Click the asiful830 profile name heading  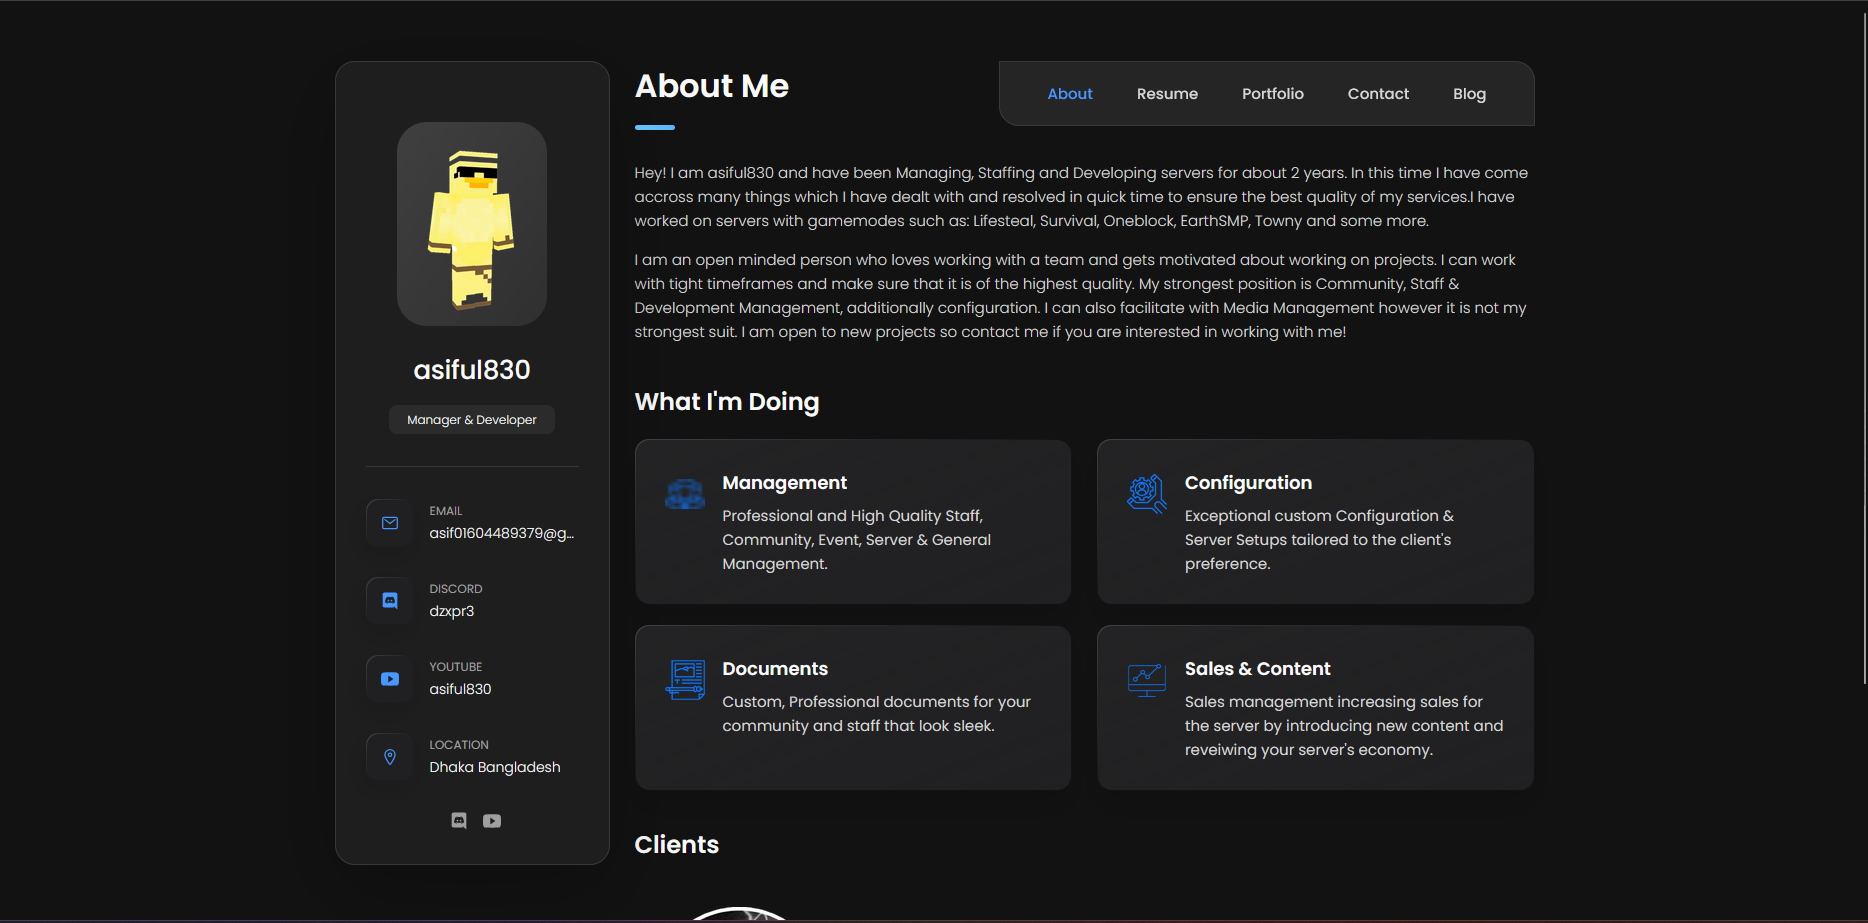(472, 370)
